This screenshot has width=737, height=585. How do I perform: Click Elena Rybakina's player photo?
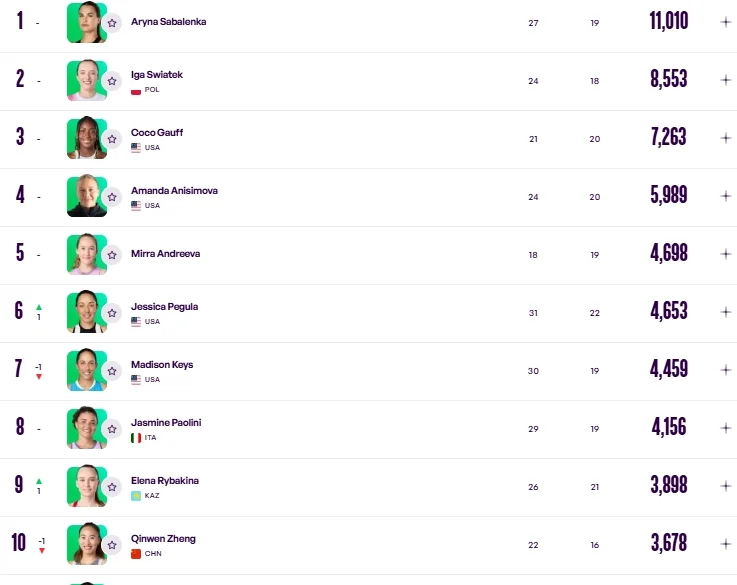click(x=85, y=486)
